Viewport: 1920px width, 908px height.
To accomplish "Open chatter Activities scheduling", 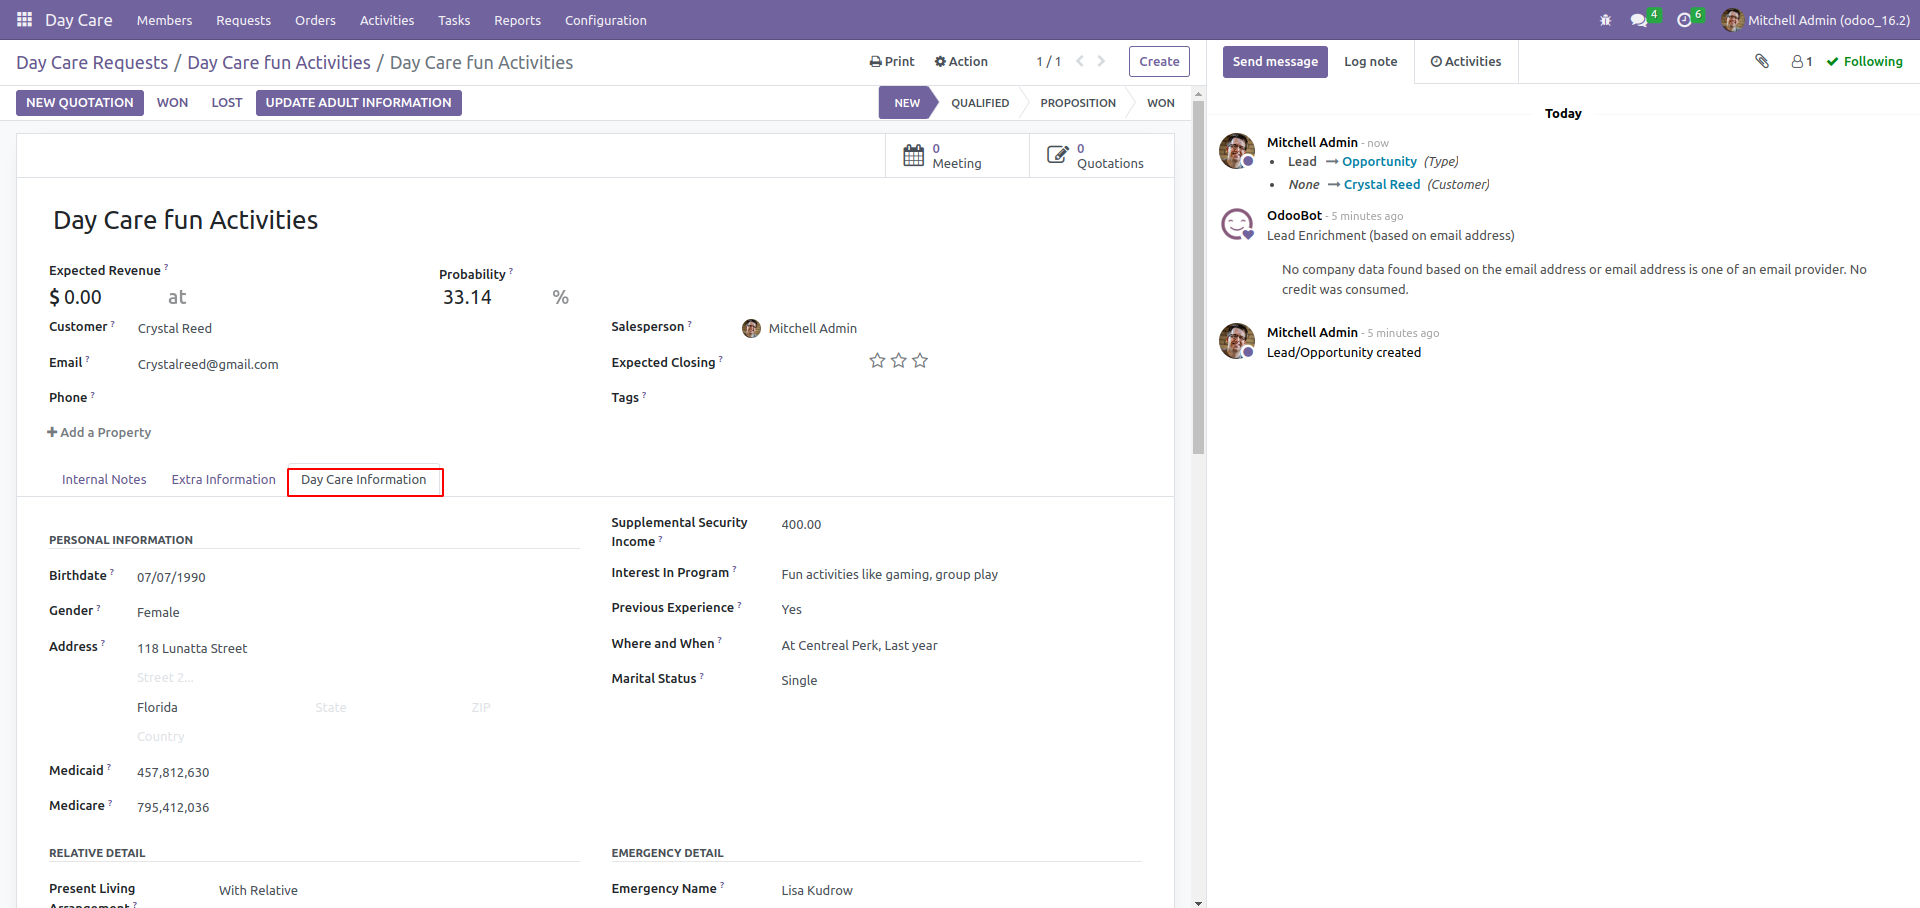I will point(1466,61).
